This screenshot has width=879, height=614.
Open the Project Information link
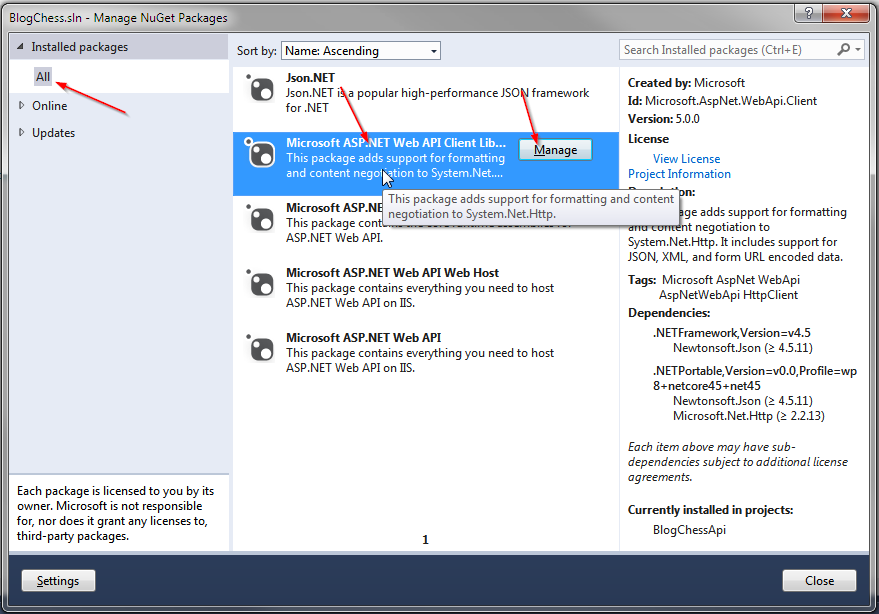coord(679,174)
